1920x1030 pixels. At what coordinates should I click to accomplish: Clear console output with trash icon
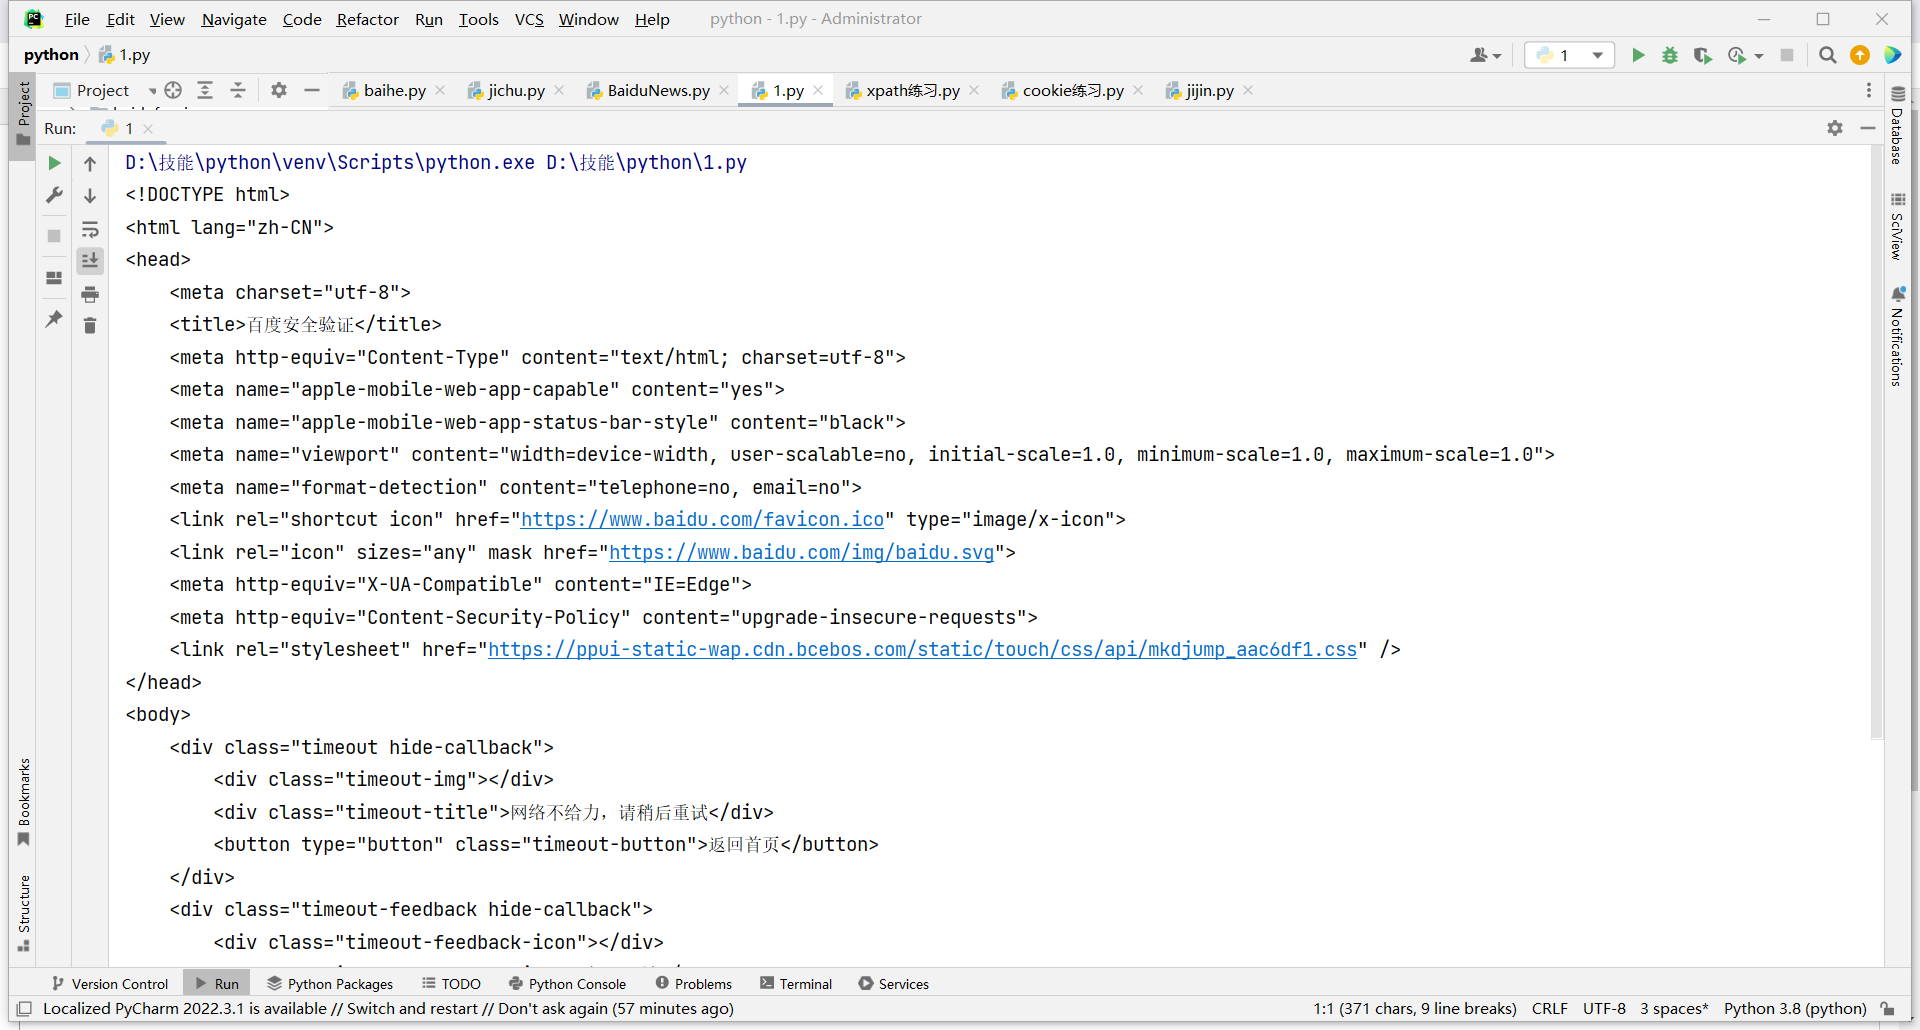coord(90,325)
